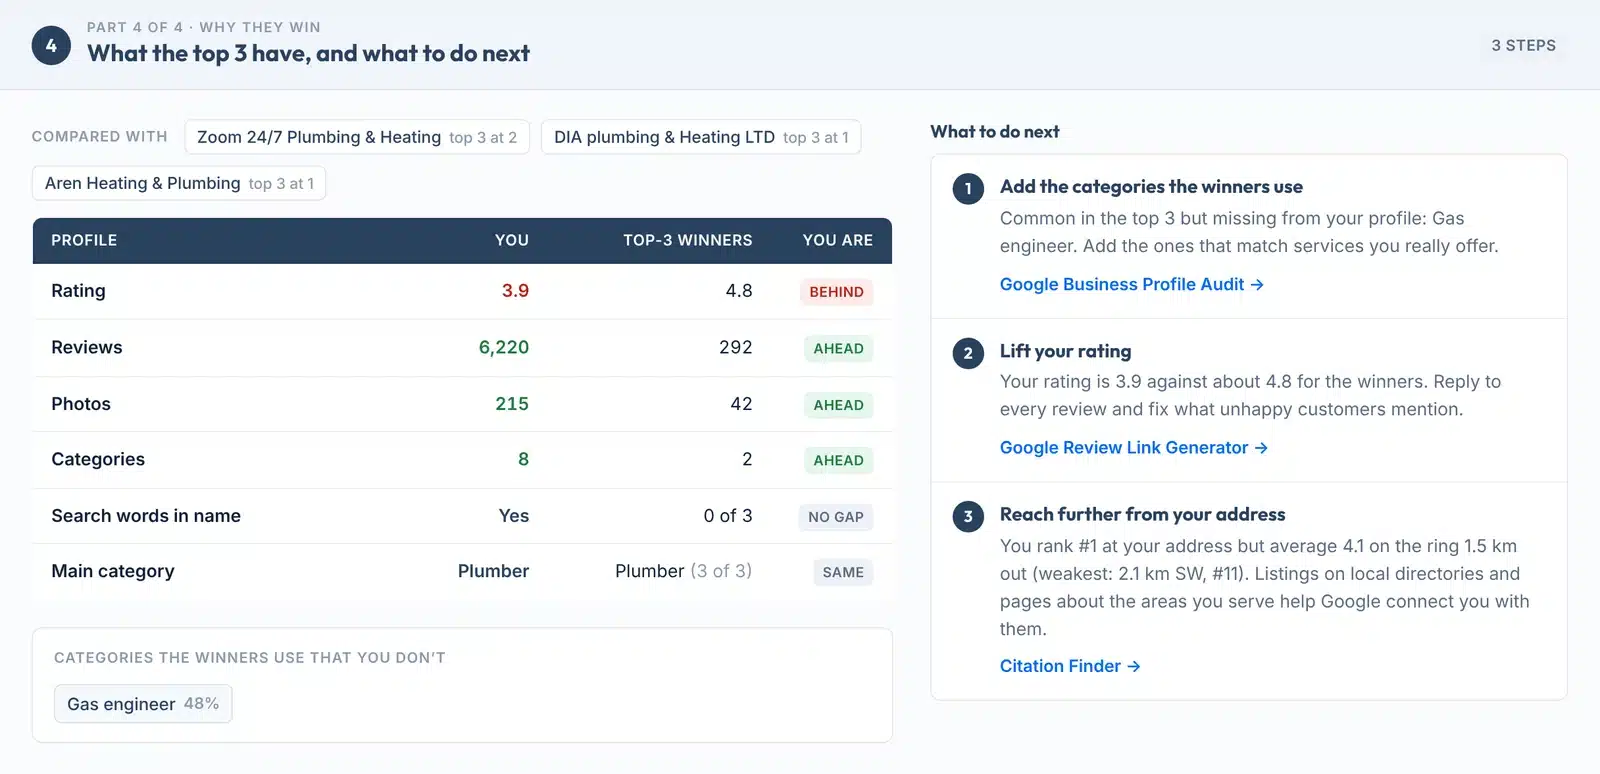Click the 0 of 3 value
This screenshot has width=1600, height=774.
[x=728, y=516]
